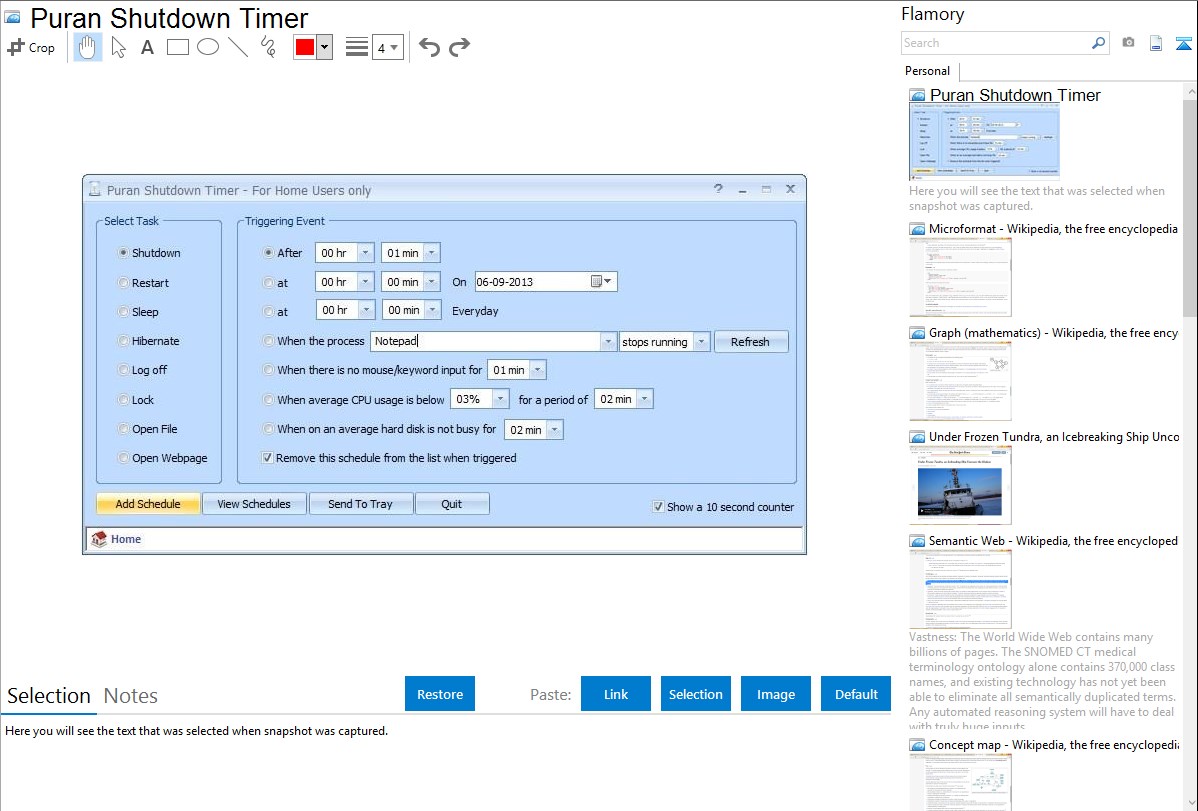Choose the text annotation tool
This screenshot has height=811, width=1198.
click(x=147, y=47)
